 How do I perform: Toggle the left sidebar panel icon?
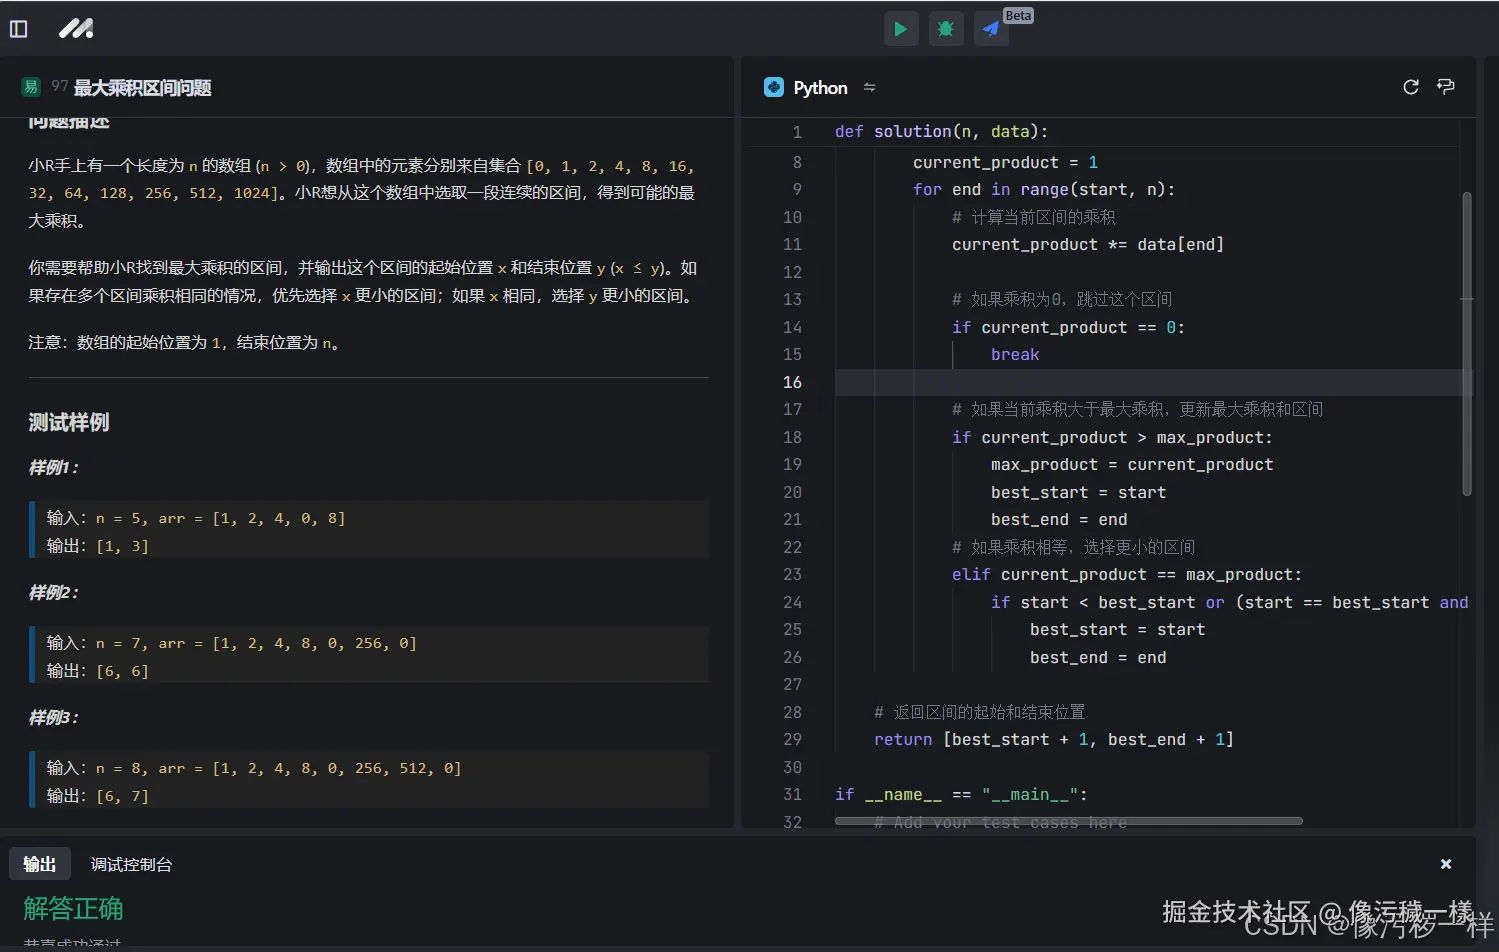[x=19, y=29]
